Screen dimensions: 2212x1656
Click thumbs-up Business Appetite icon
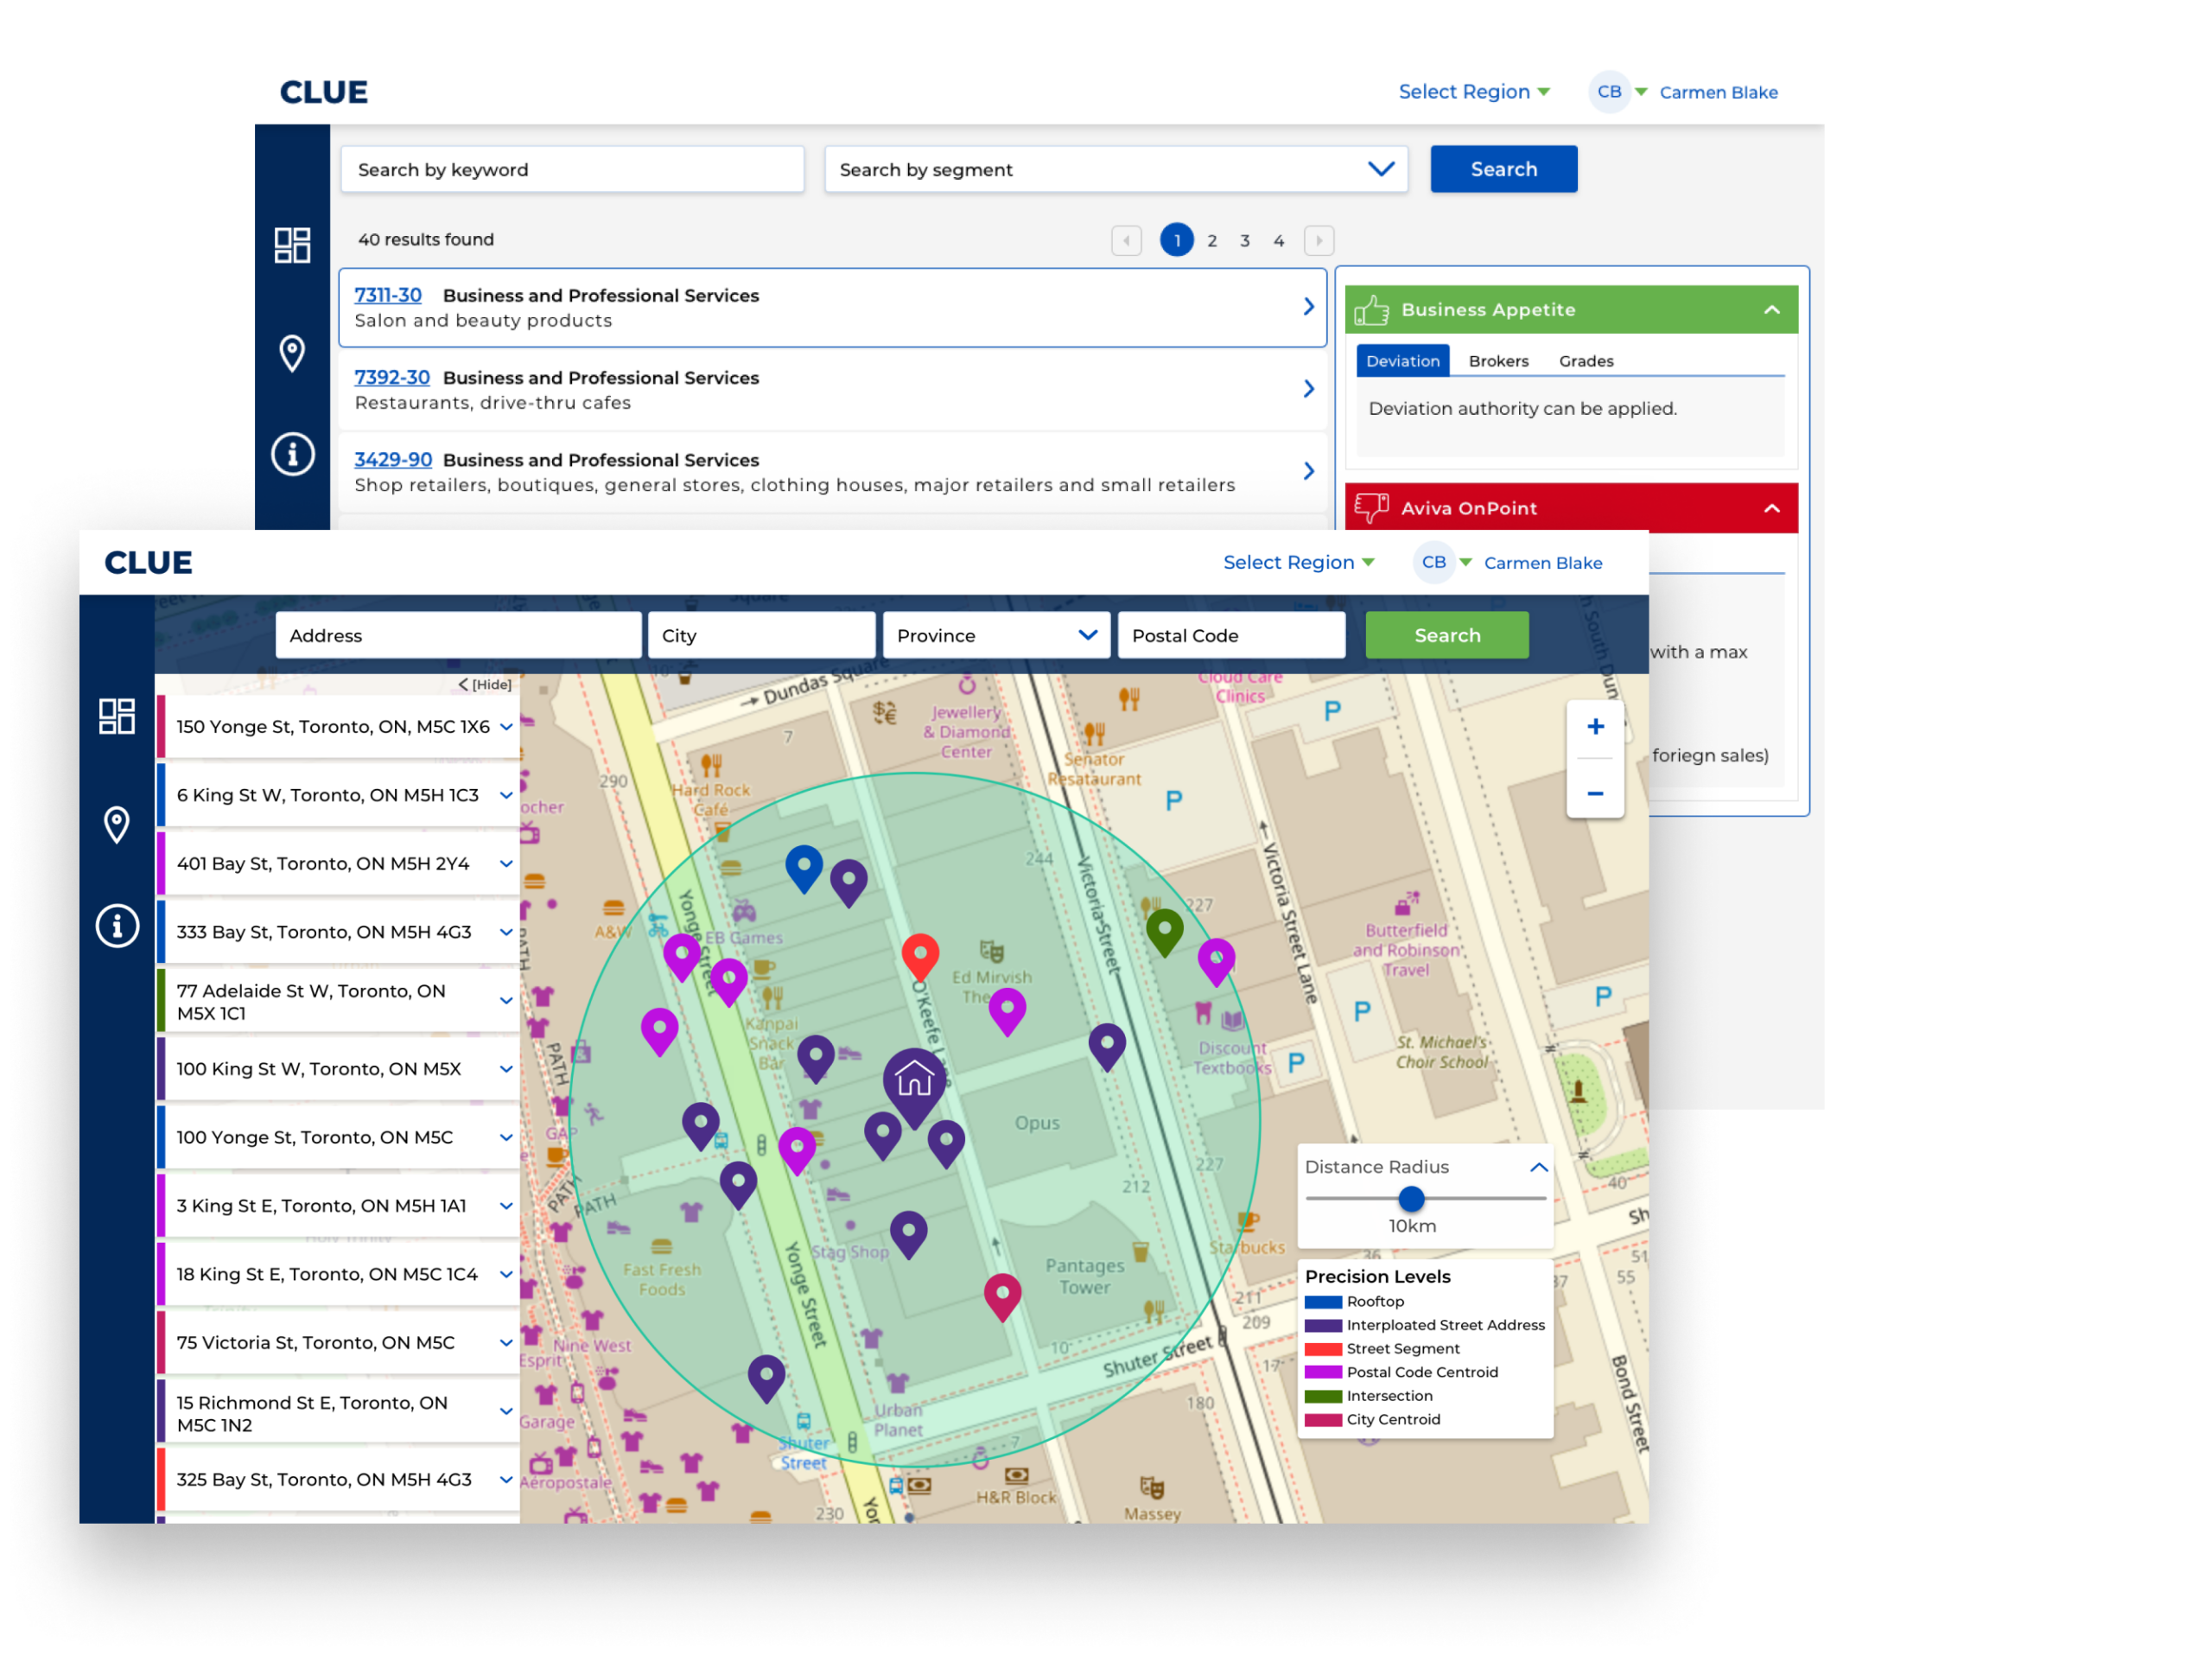tap(1371, 310)
